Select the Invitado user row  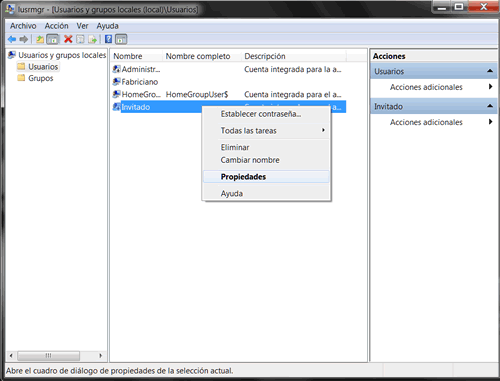[229, 107]
